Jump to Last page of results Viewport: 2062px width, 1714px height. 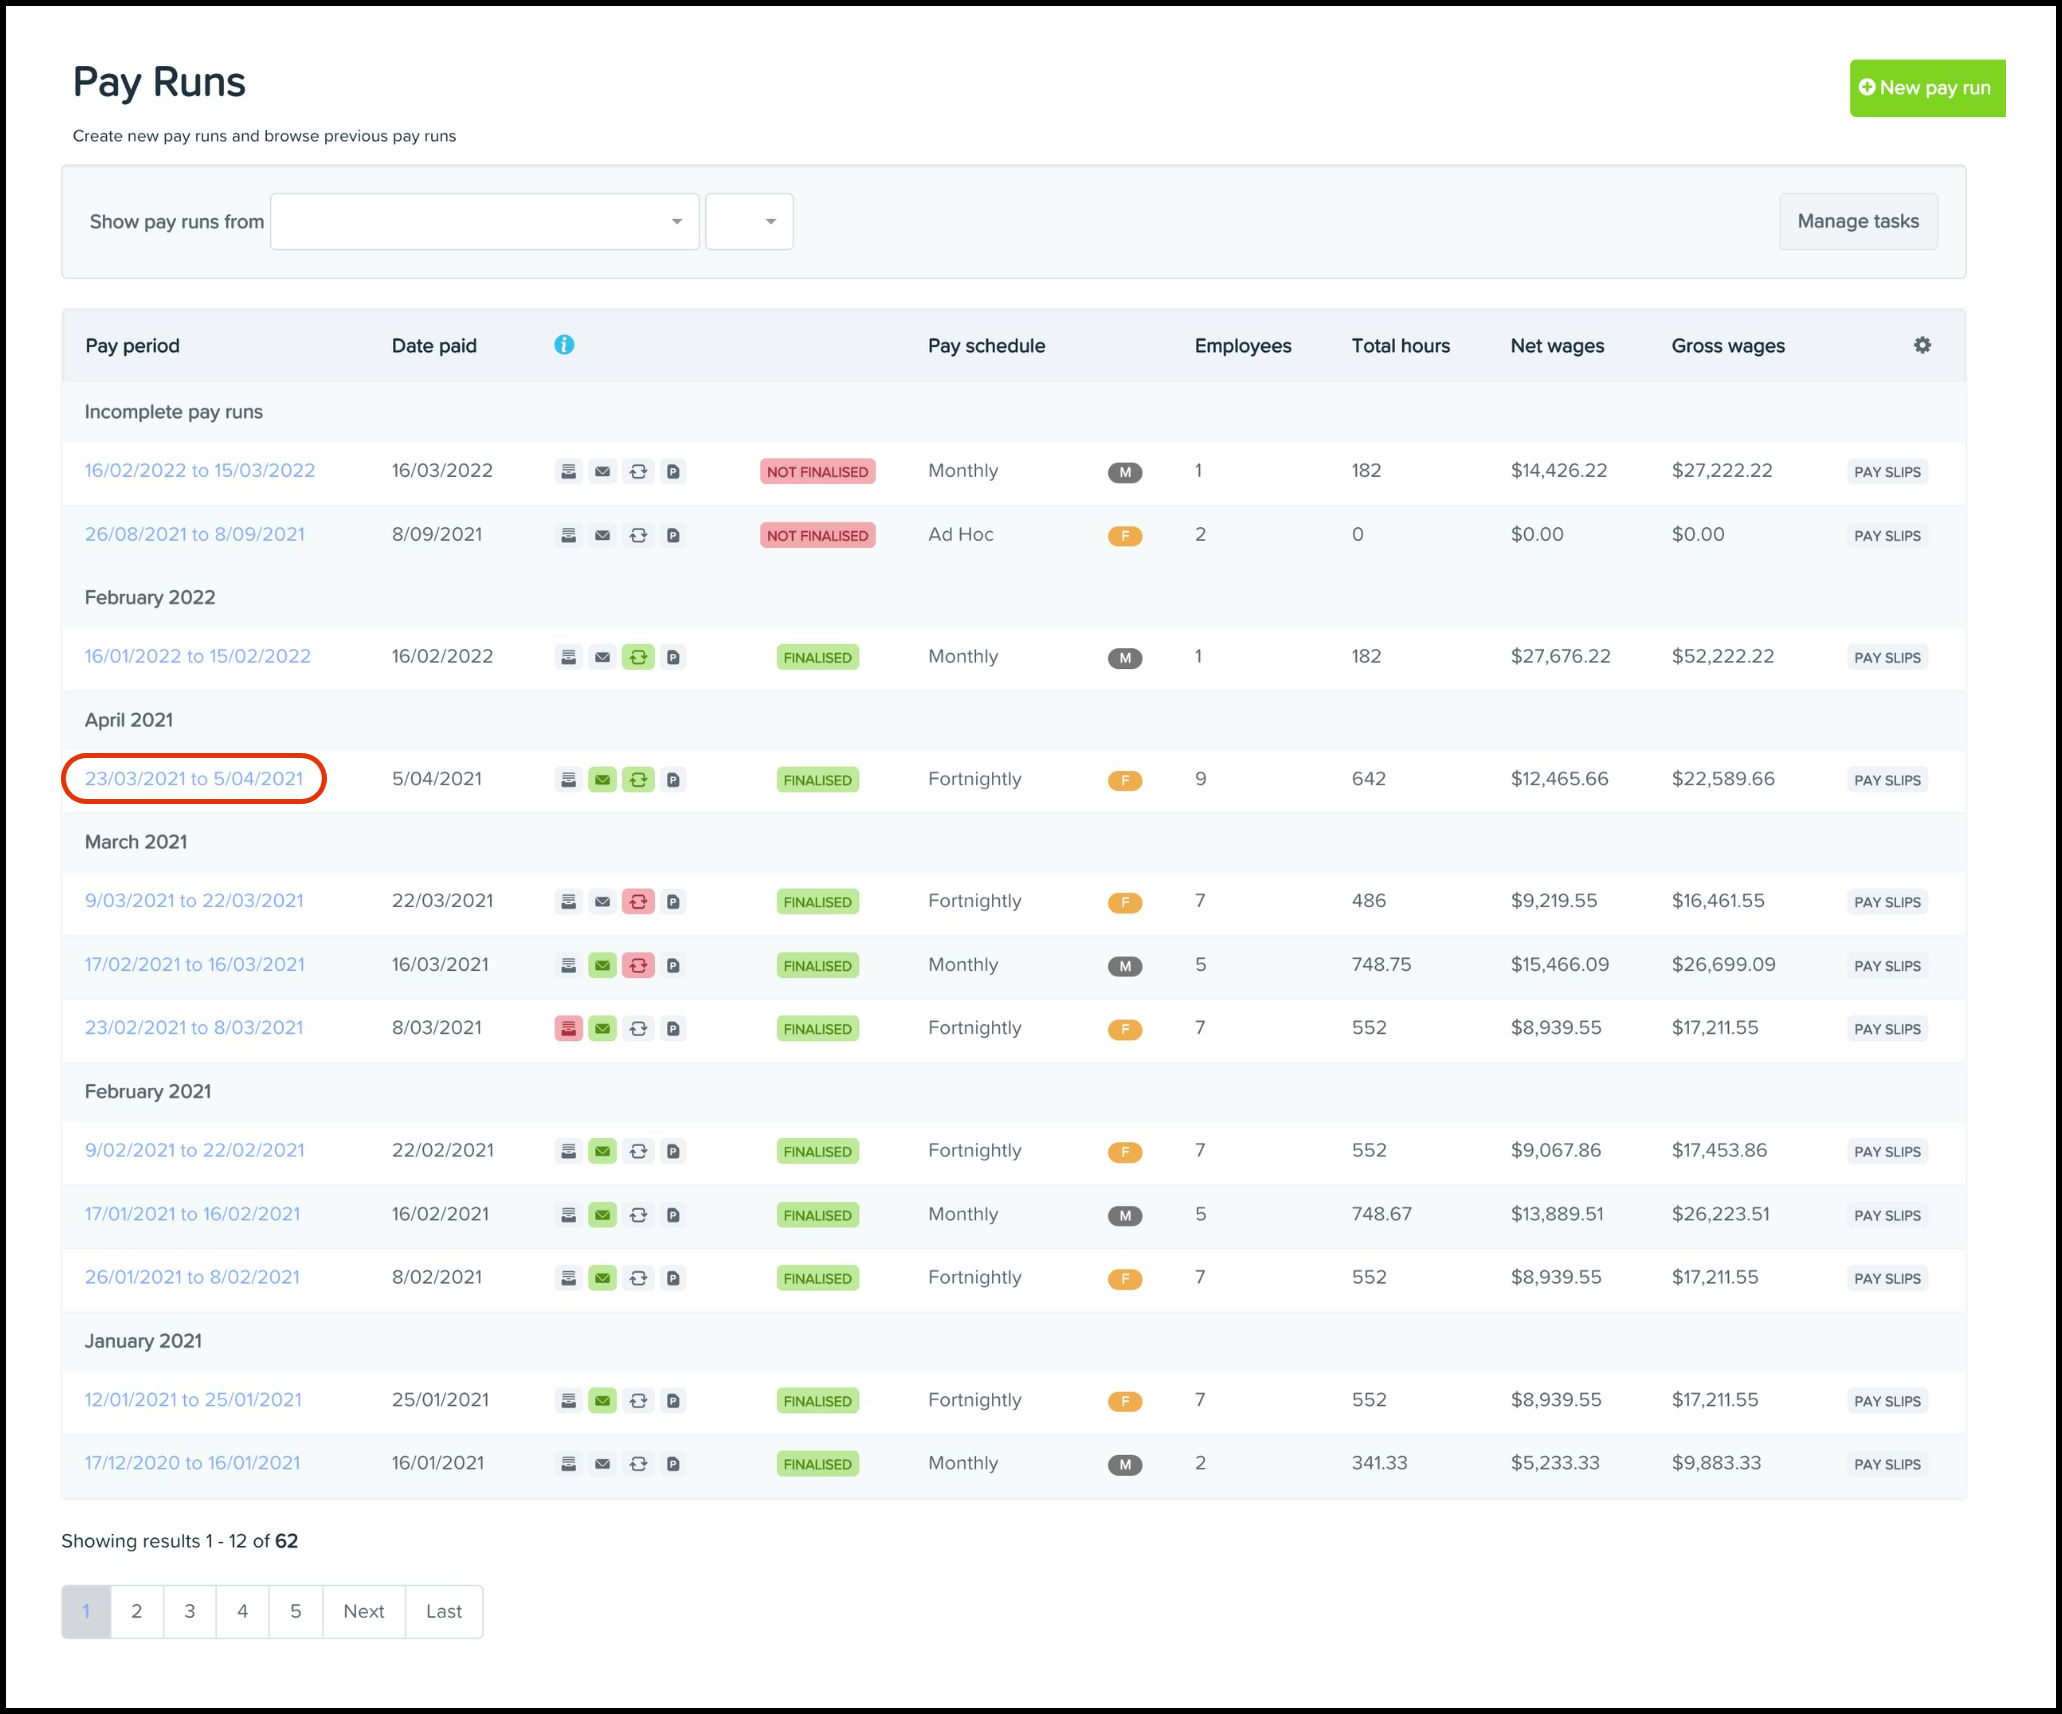444,1611
